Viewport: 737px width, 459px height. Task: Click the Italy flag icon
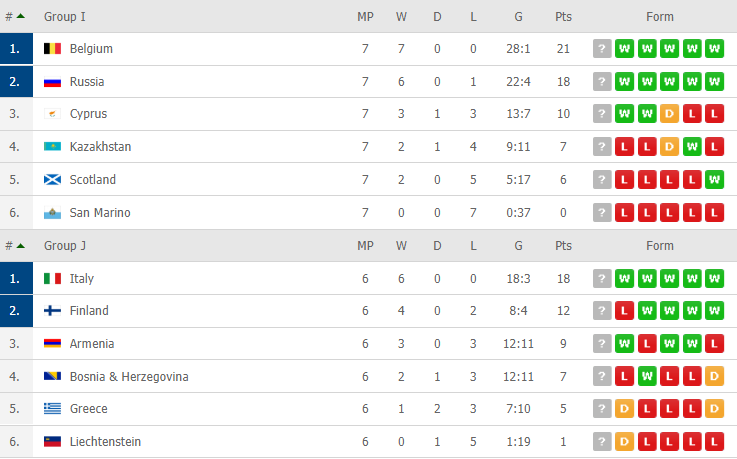click(x=52, y=279)
